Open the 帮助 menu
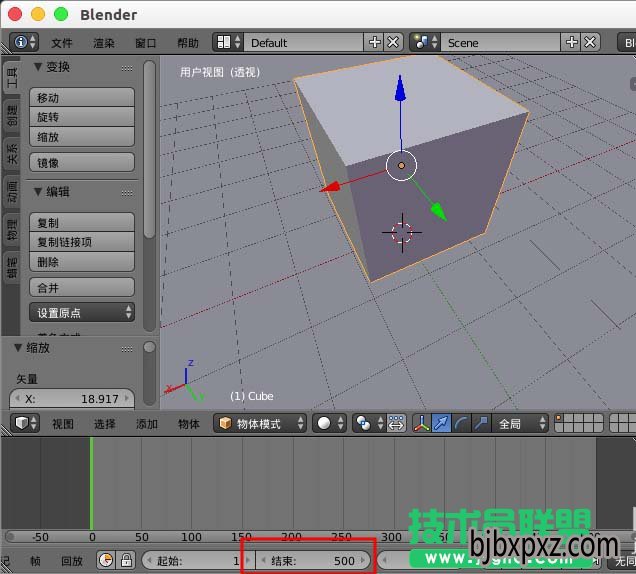Screen dimensions: 636x574 (x=188, y=43)
